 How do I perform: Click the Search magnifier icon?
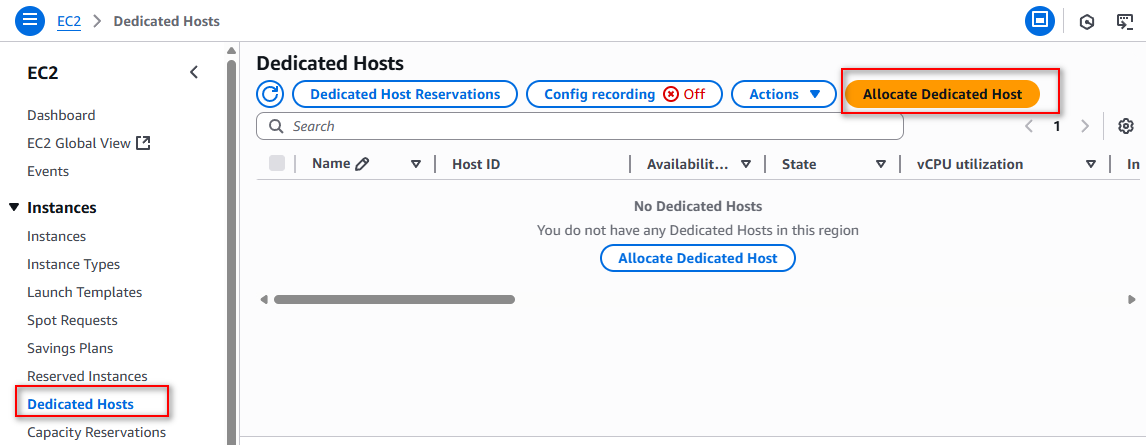276,126
